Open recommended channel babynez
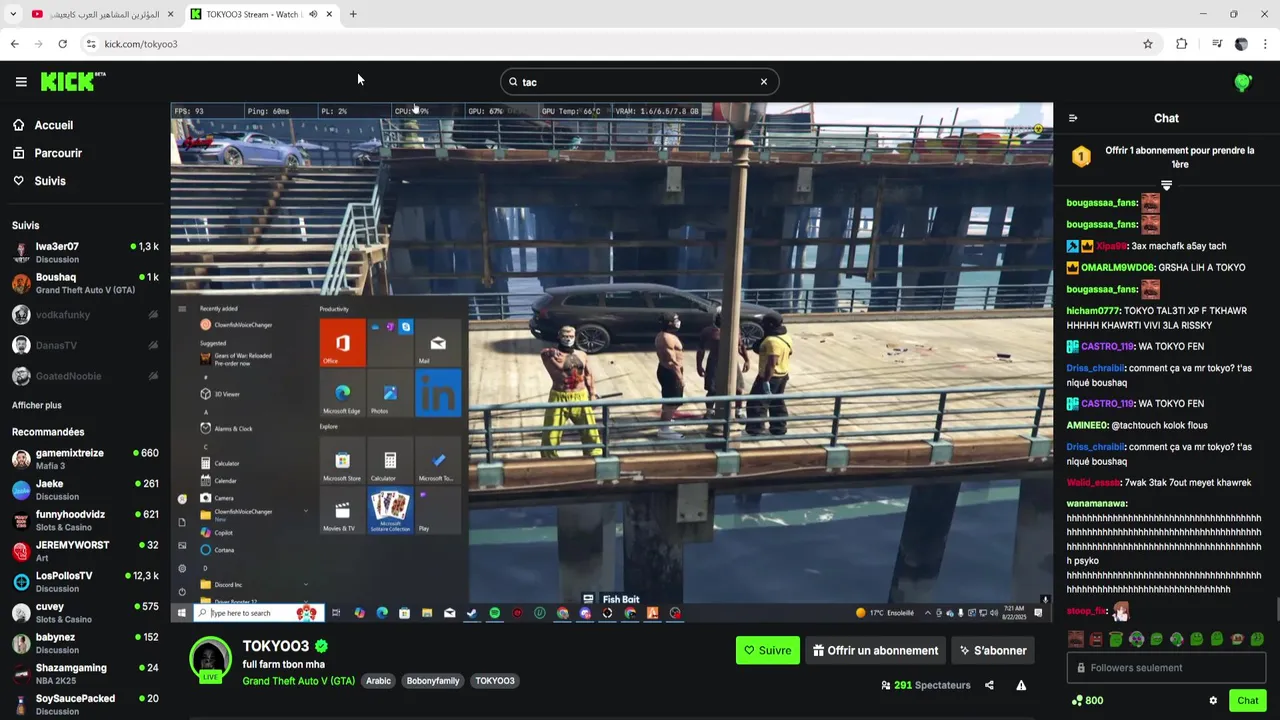Screen dimensions: 1280x720 pos(85,643)
